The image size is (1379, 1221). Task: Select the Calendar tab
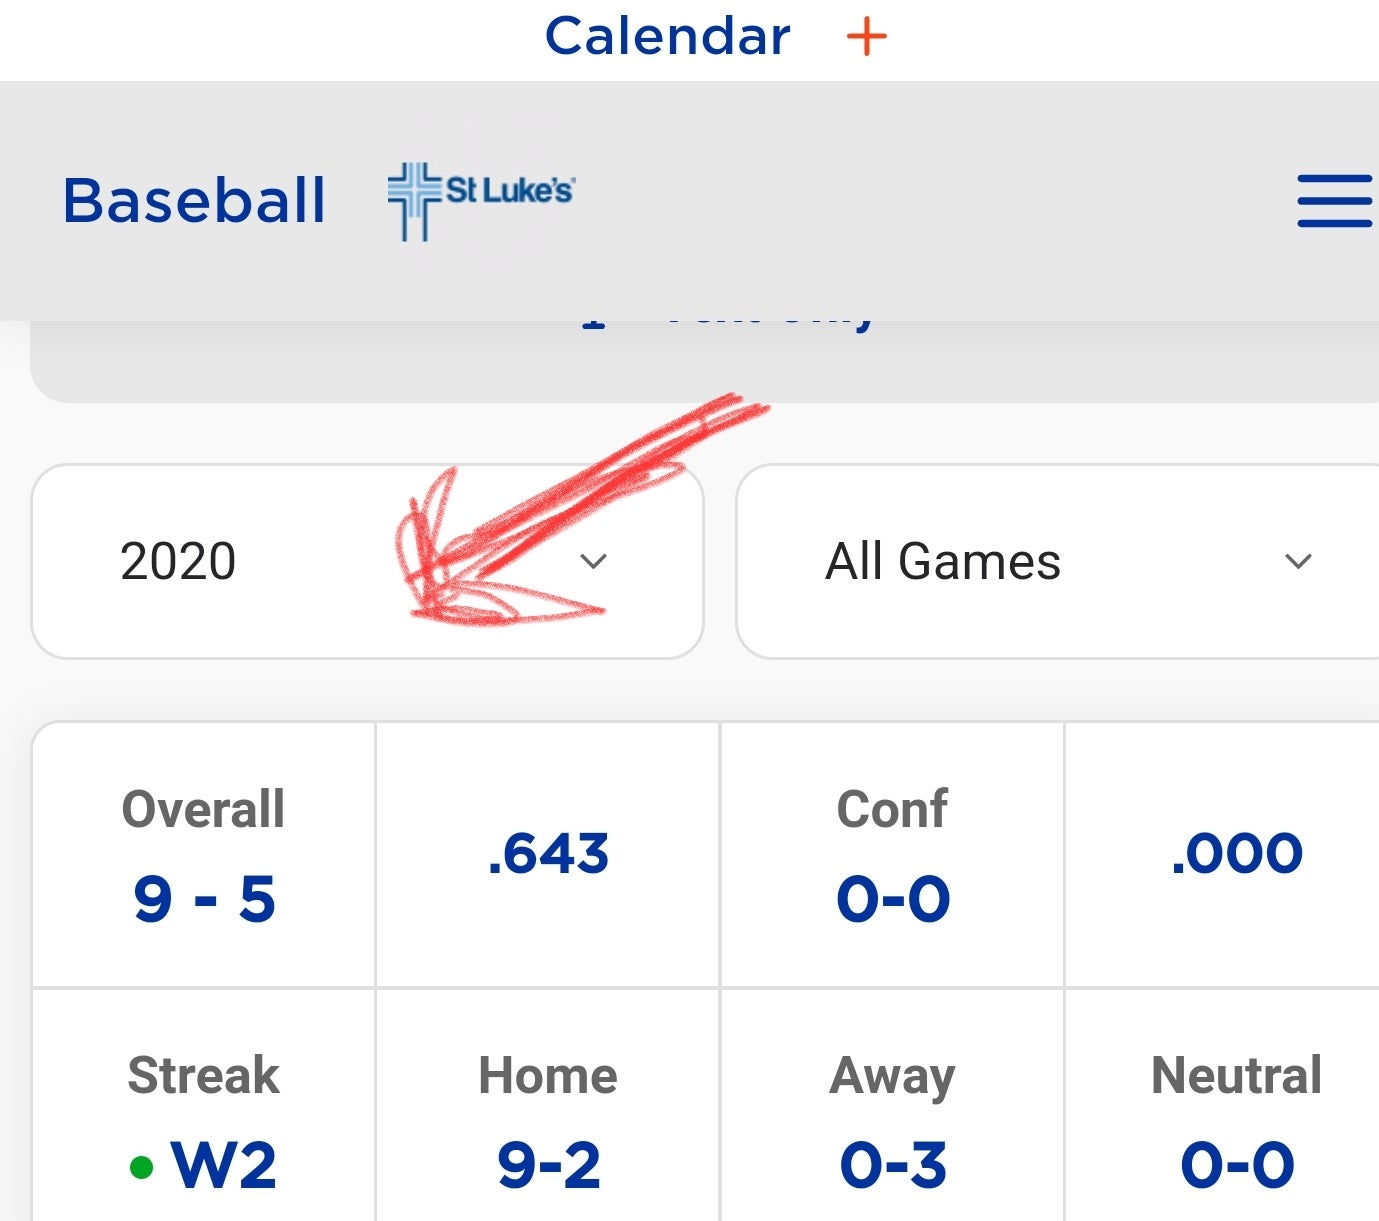tap(666, 38)
